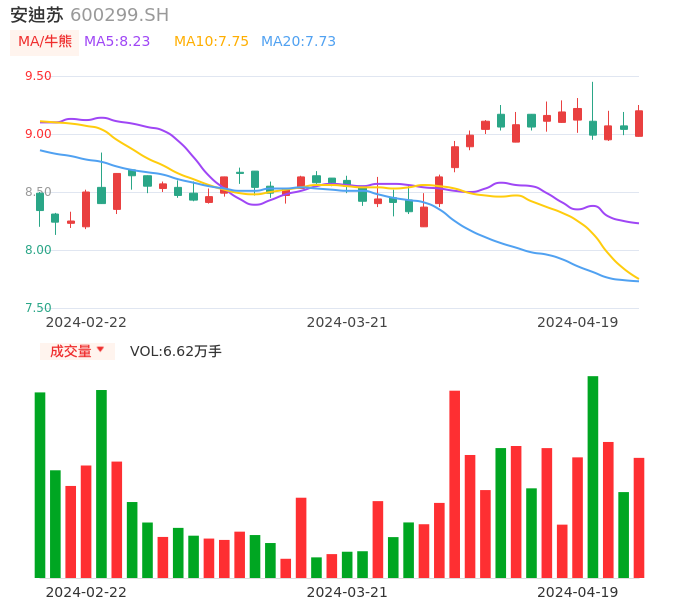Click the 安迪苏 stock name

tap(36, 15)
